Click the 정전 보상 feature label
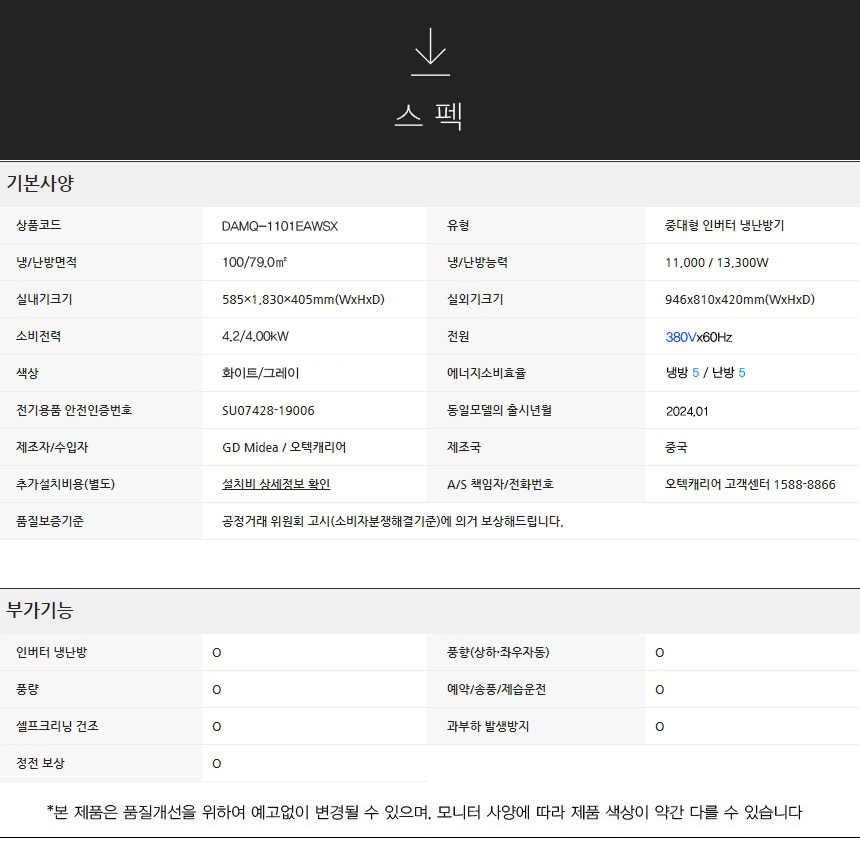 [x=40, y=763]
